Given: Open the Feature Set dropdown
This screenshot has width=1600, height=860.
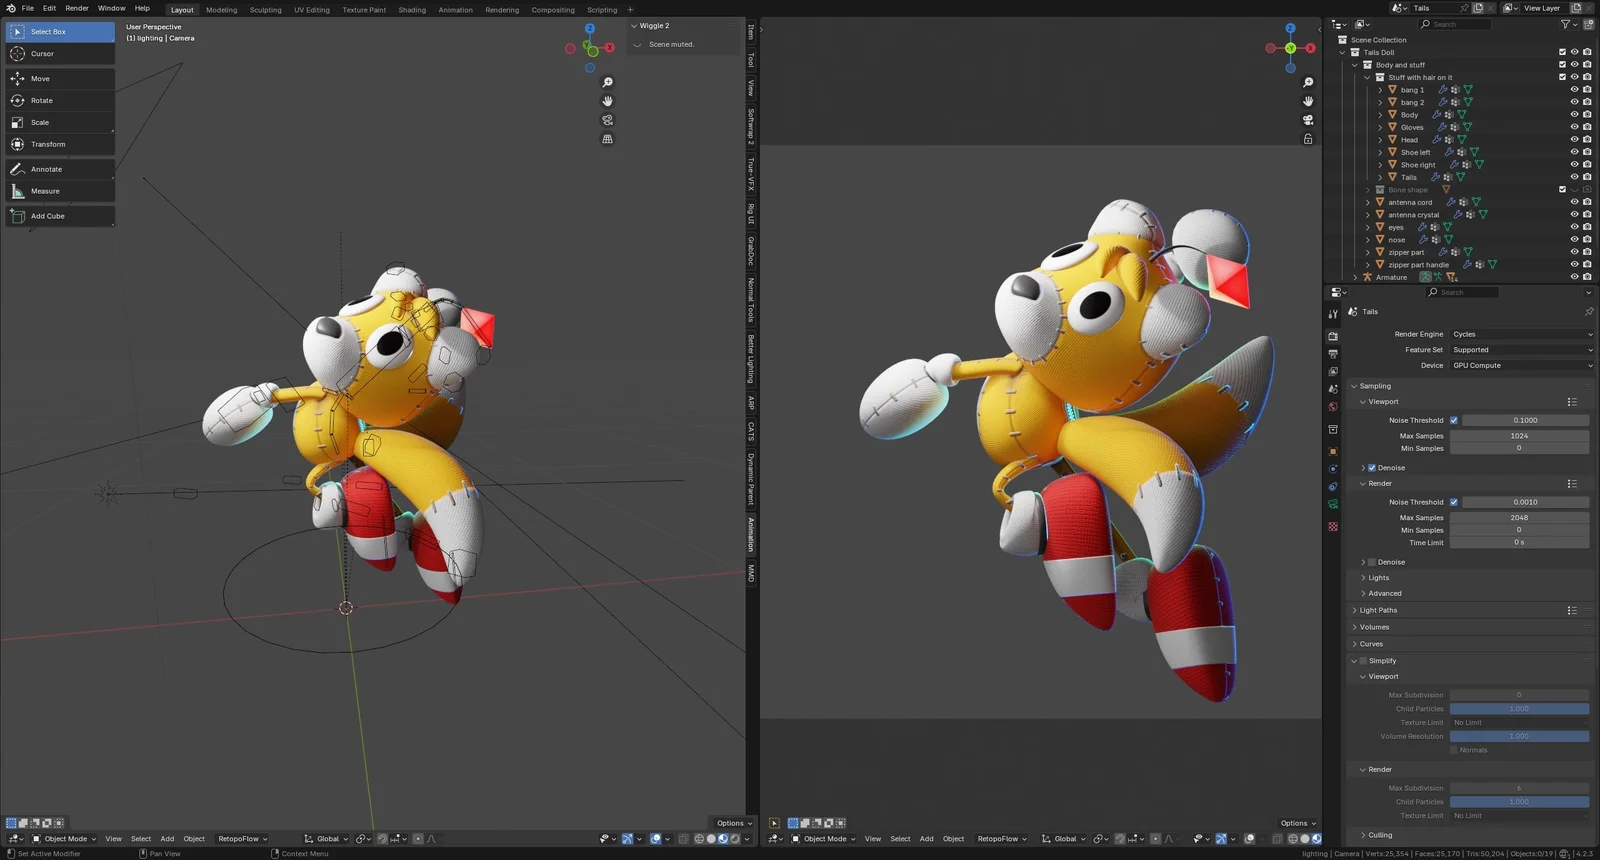Looking at the screenshot, I should pyautogui.click(x=1521, y=350).
